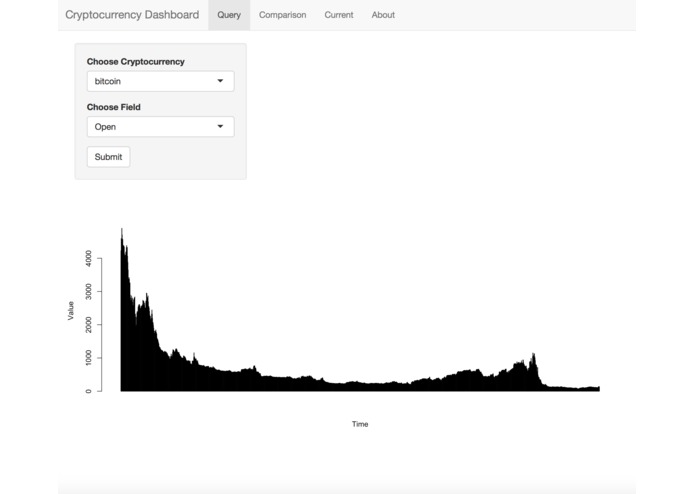Click the 3000 y-axis tick label
Viewport: 695px width, 494px height.
pos(88,292)
